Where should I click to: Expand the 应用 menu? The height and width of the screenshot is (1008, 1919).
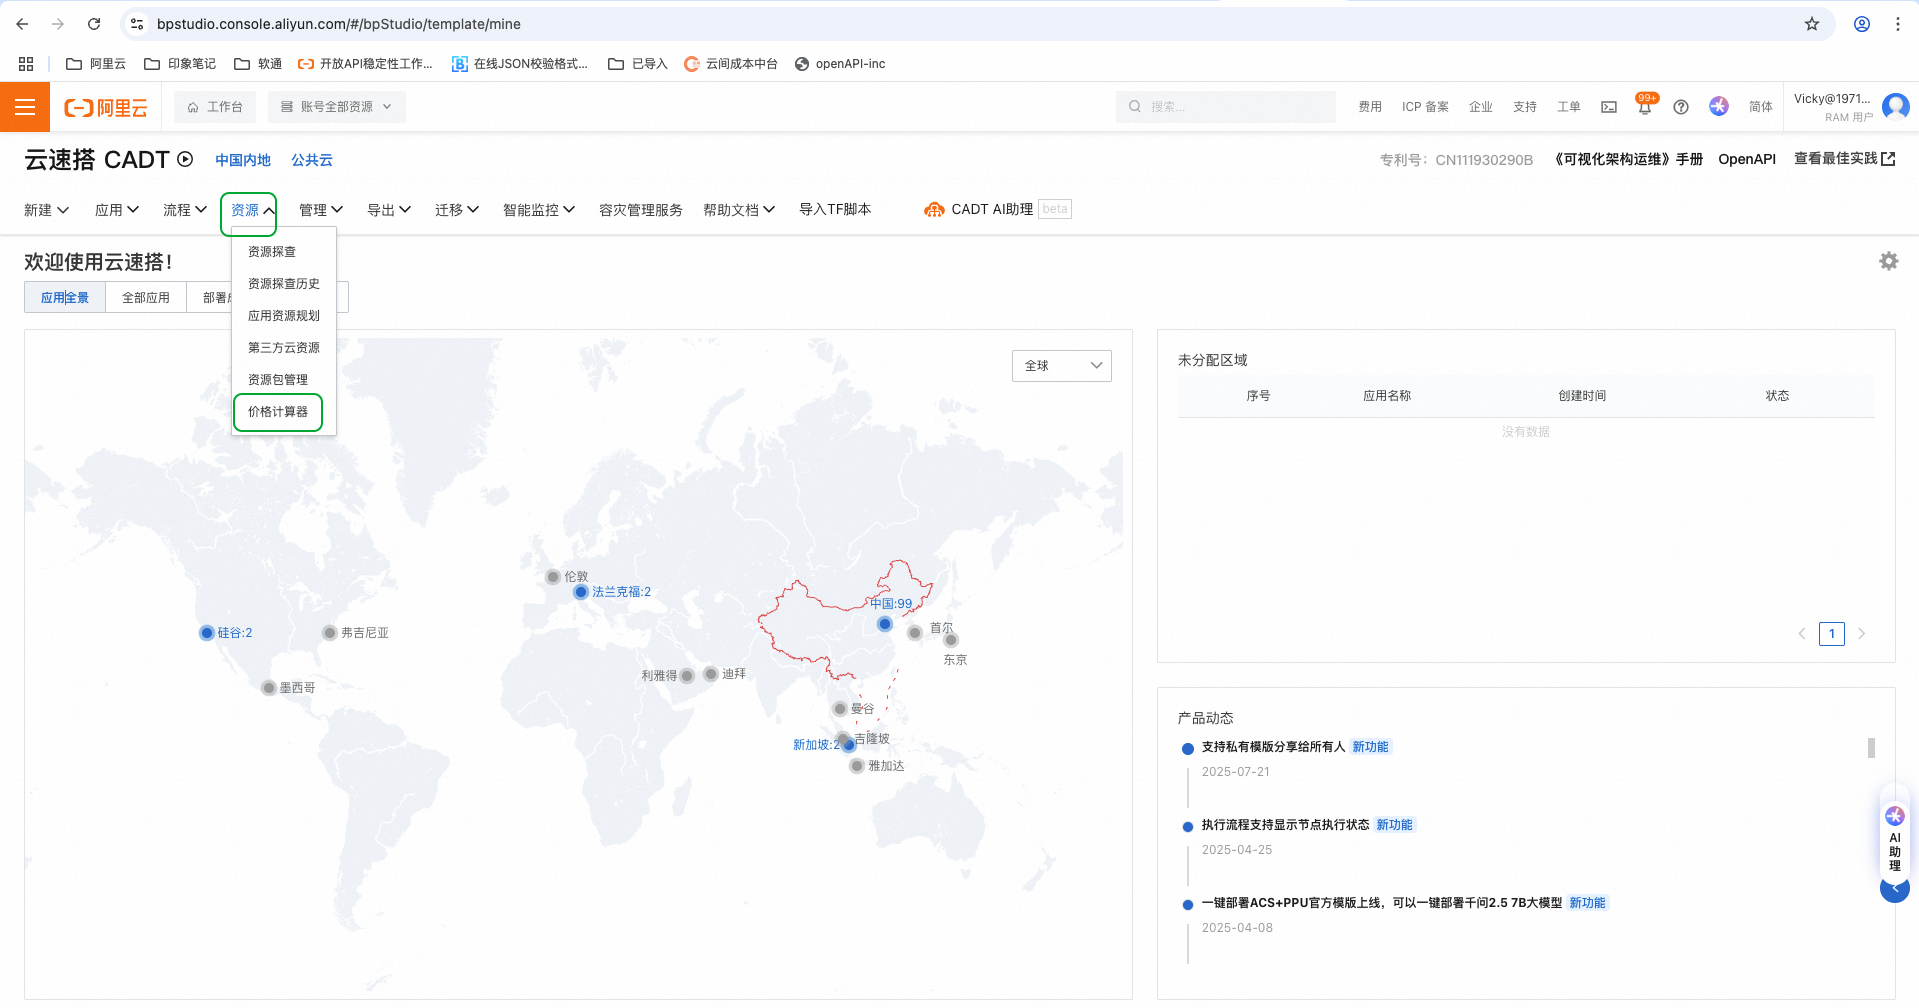click(117, 210)
